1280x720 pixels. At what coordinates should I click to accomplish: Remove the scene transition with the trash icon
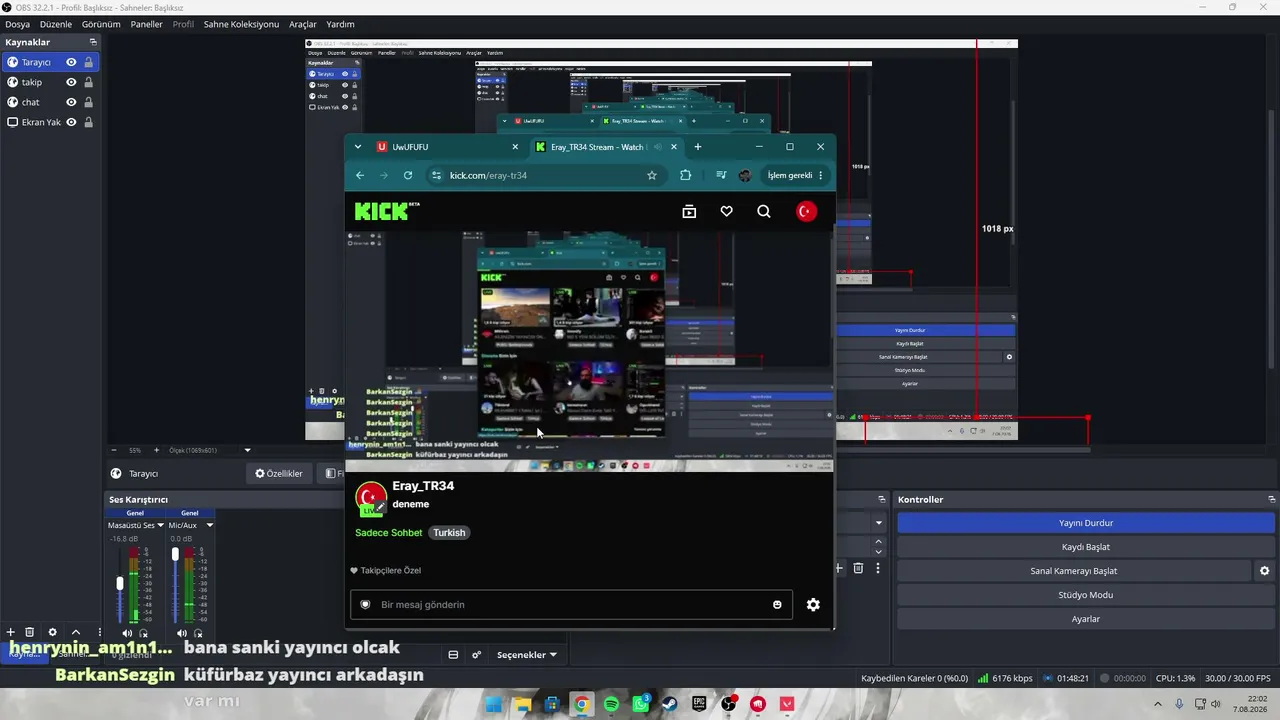(x=858, y=568)
